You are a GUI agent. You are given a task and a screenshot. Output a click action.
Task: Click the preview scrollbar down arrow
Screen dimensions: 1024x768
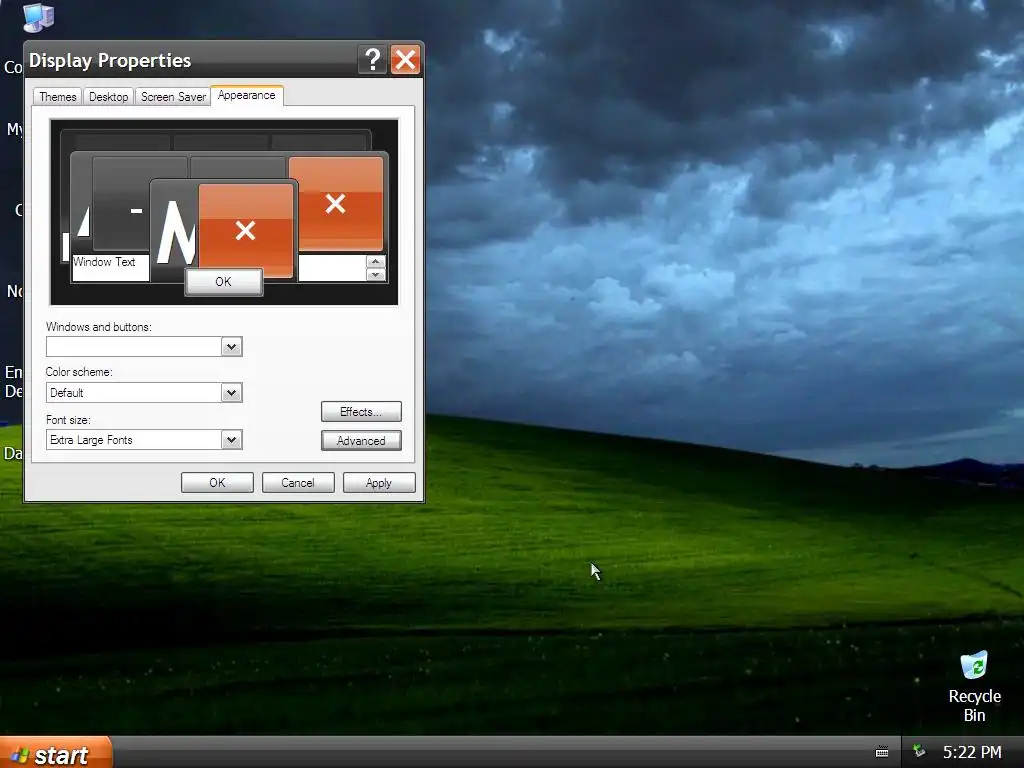pos(376,274)
